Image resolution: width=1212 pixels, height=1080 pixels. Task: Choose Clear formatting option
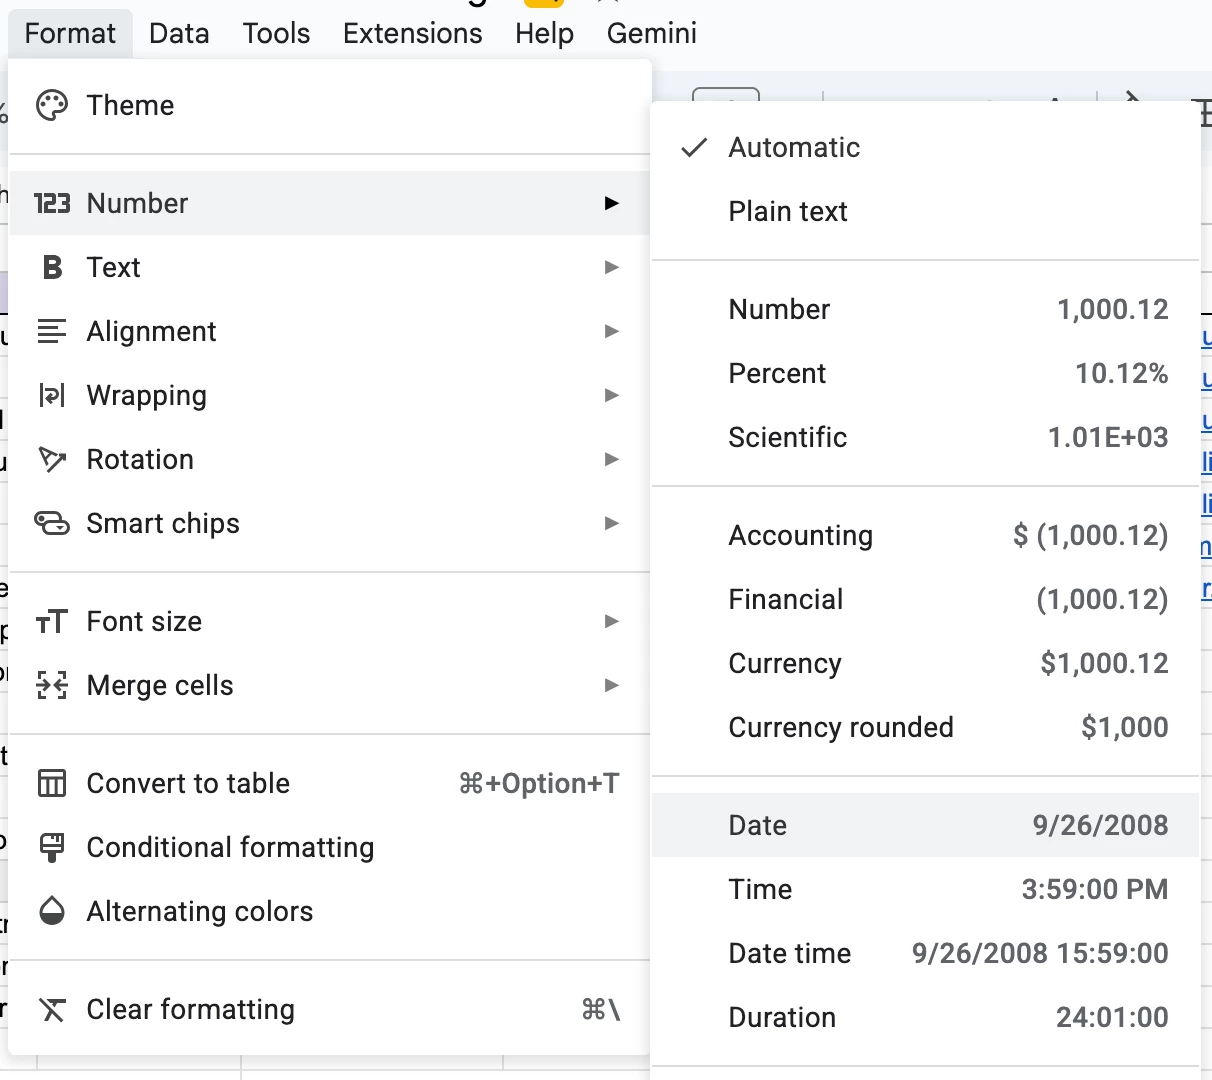[190, 1009]
